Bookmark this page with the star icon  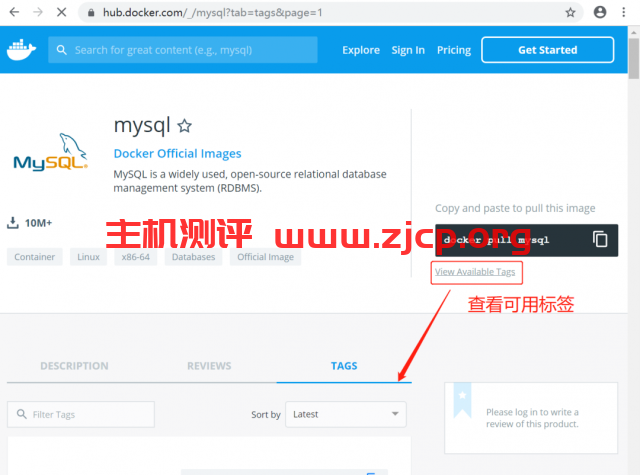(570, 13)
